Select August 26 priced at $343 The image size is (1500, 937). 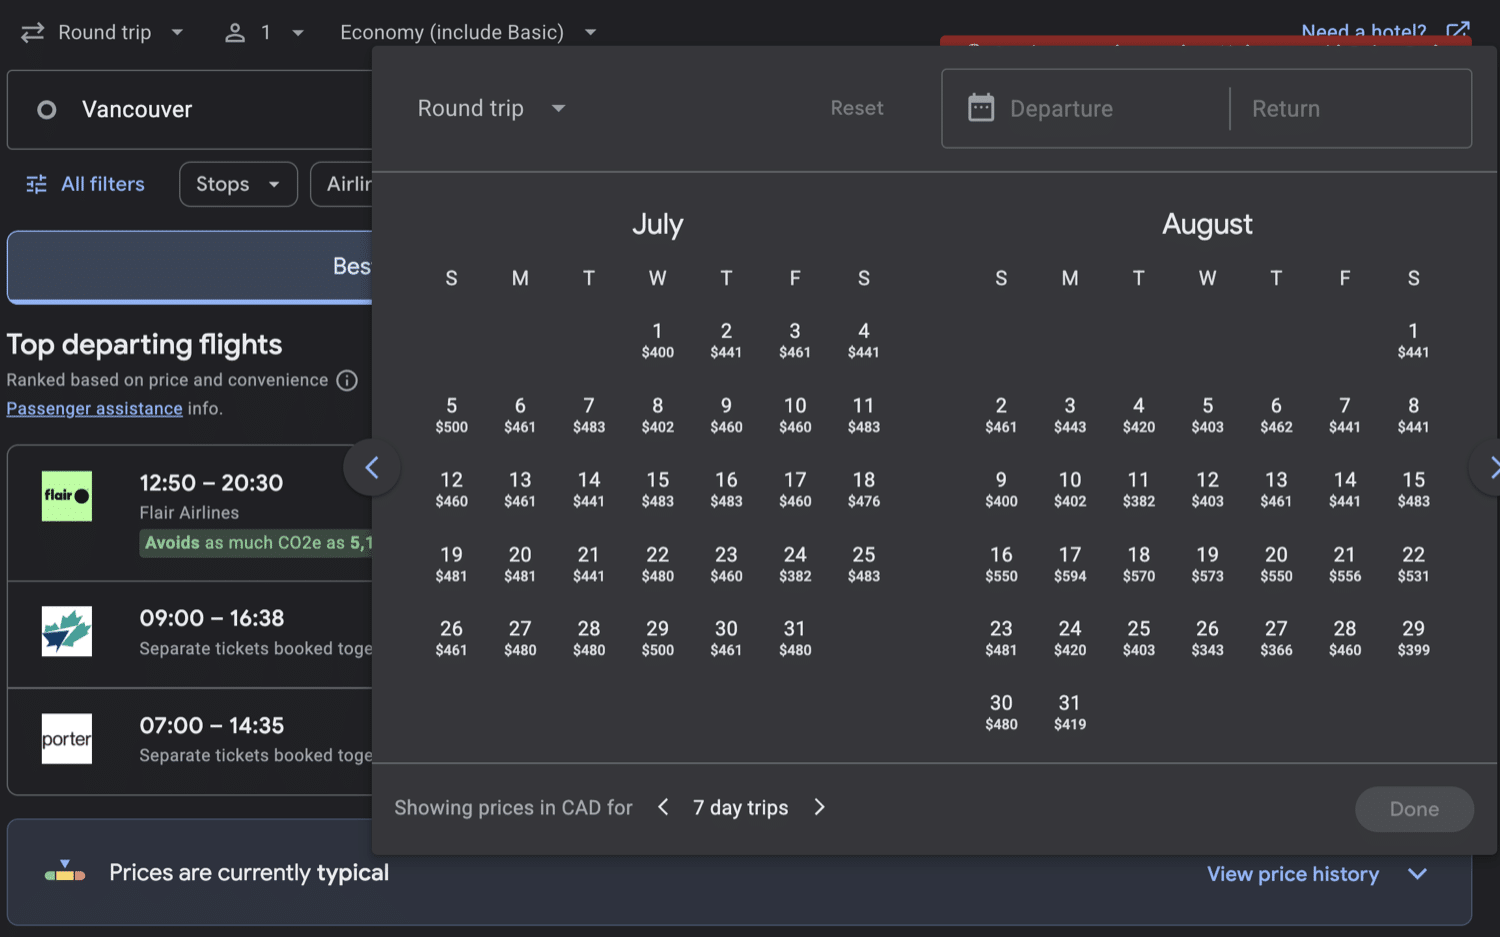click(1207, 638)
